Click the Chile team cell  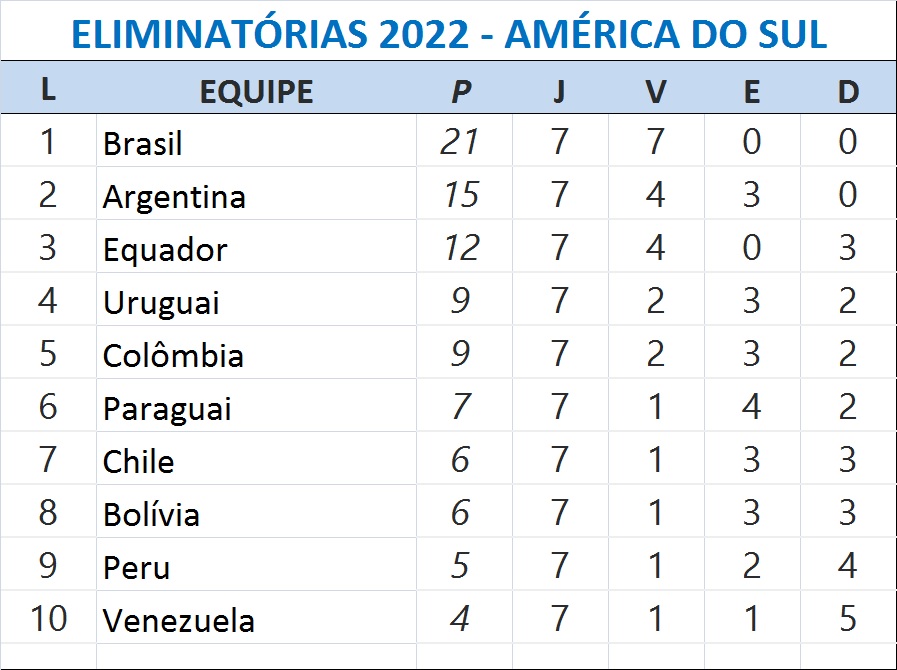tap(139, 462)
